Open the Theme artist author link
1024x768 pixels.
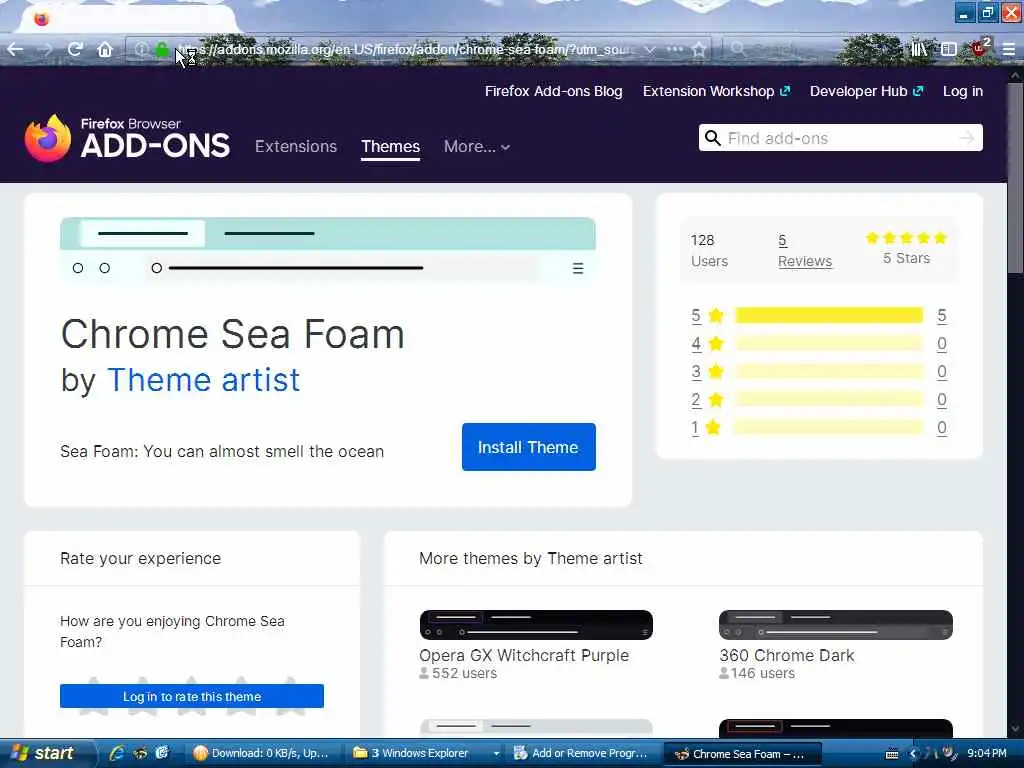point(203,380)
